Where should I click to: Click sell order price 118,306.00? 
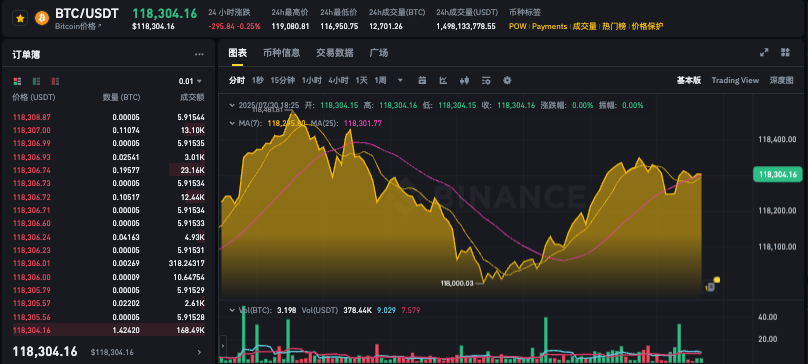(31, 277)
